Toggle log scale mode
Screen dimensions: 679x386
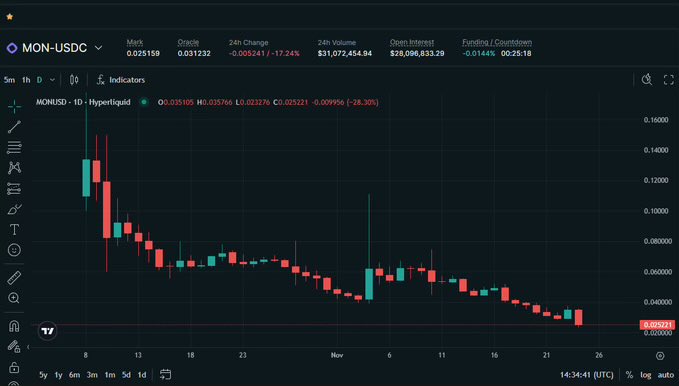(x=646, y=375)
